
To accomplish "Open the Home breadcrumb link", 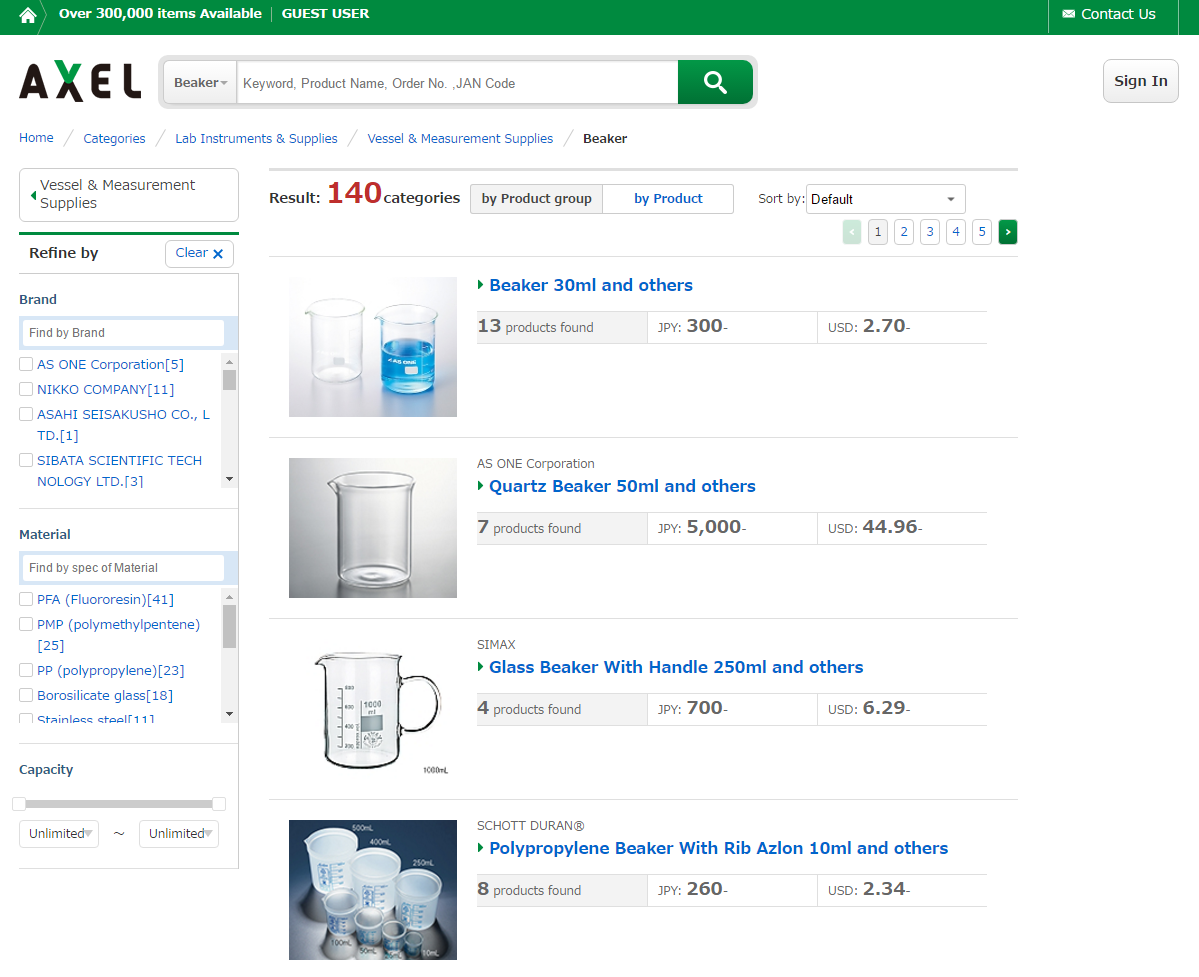I will pos(36,138).
